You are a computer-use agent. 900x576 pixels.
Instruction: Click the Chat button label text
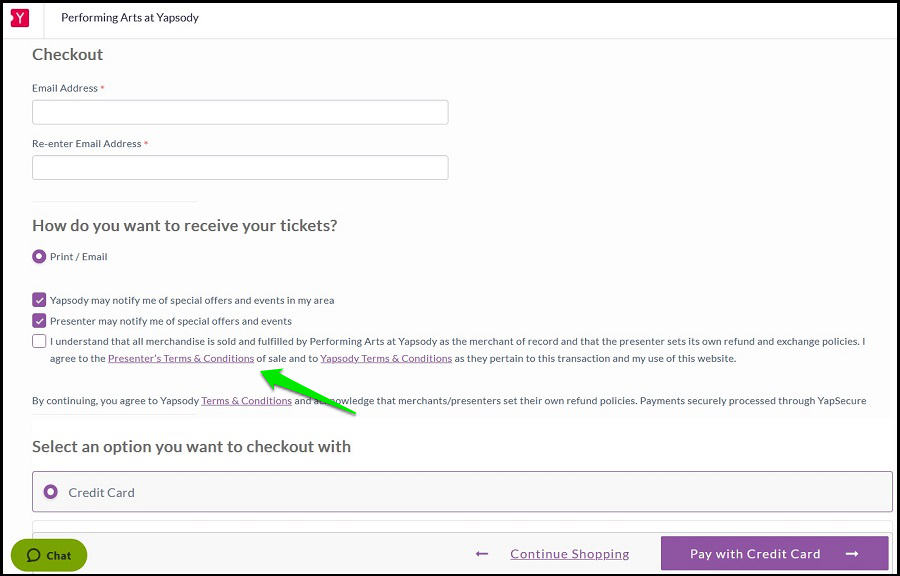click(x=59, y=555)
